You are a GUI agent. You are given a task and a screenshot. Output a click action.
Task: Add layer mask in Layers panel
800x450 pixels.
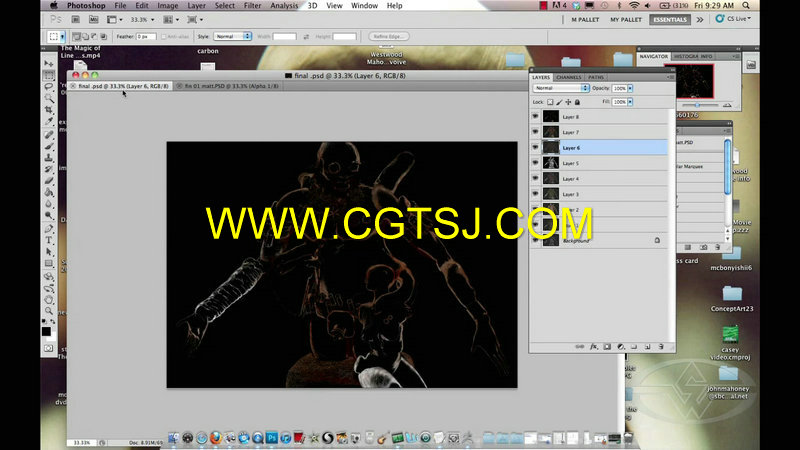(x=607, y=346)
